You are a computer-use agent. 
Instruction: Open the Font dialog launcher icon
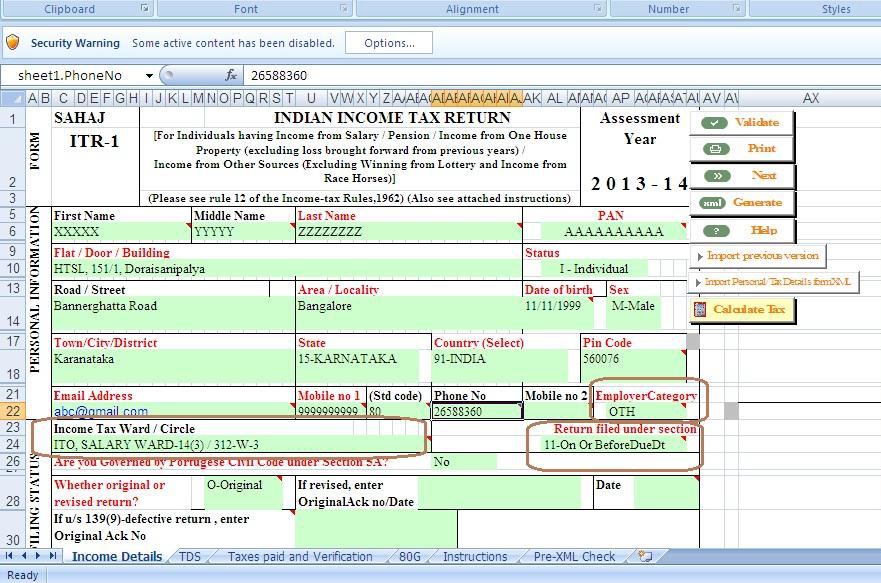click(345, 8)
